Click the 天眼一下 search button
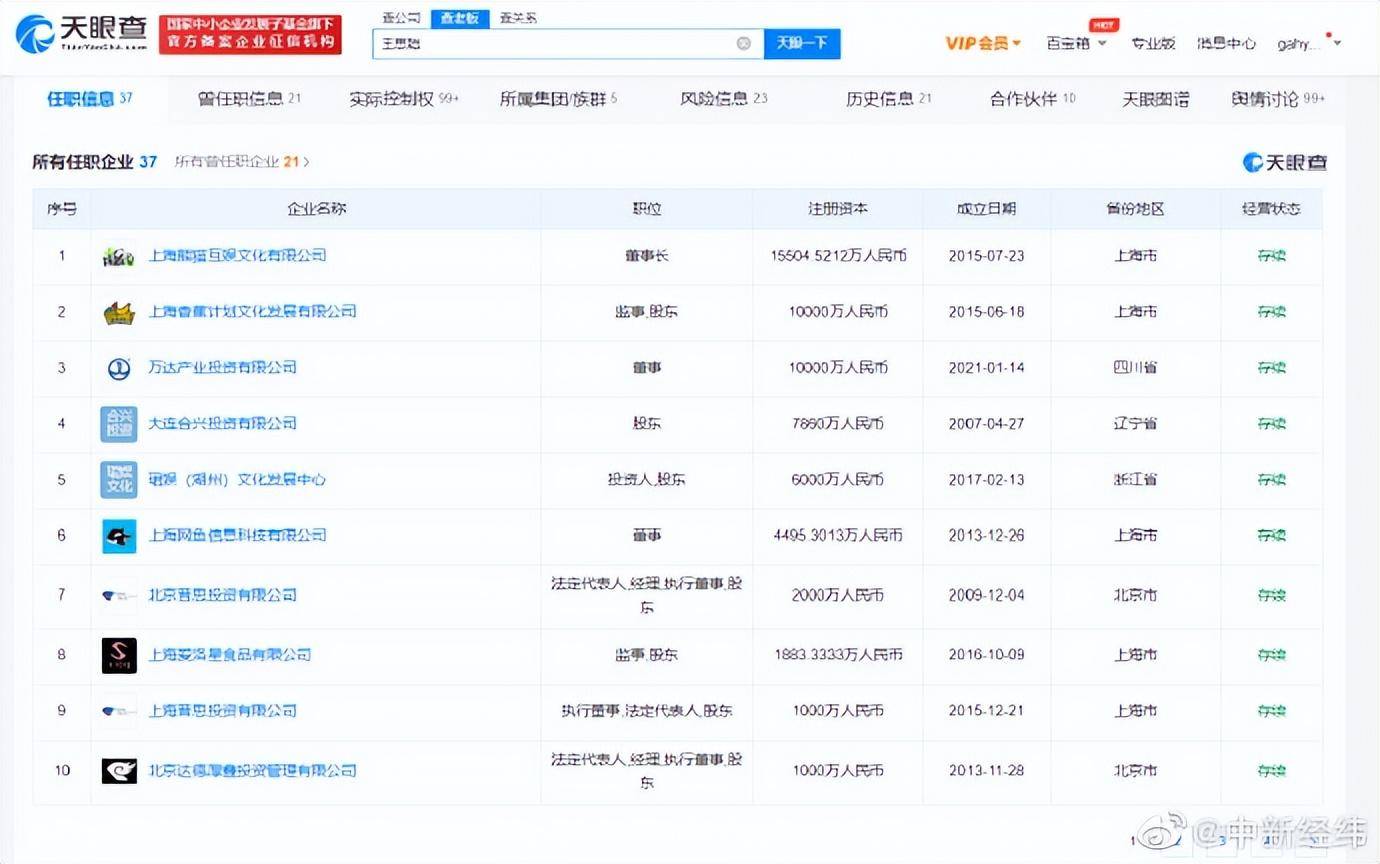The width and height of the screenshot is (1380, 864). (x=802, y=43)
